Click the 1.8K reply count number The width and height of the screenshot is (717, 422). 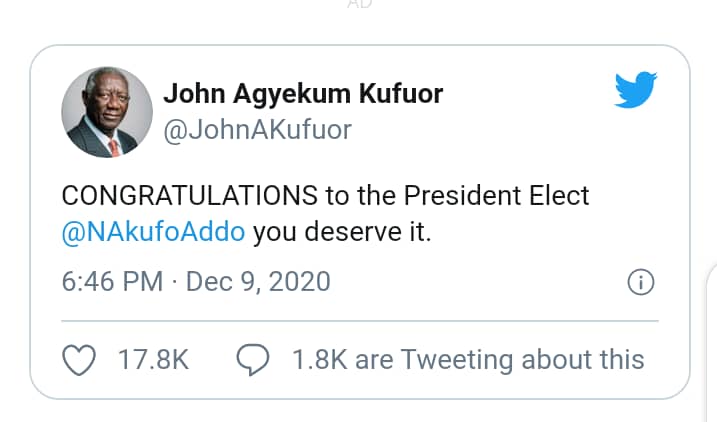coord(318,359)
